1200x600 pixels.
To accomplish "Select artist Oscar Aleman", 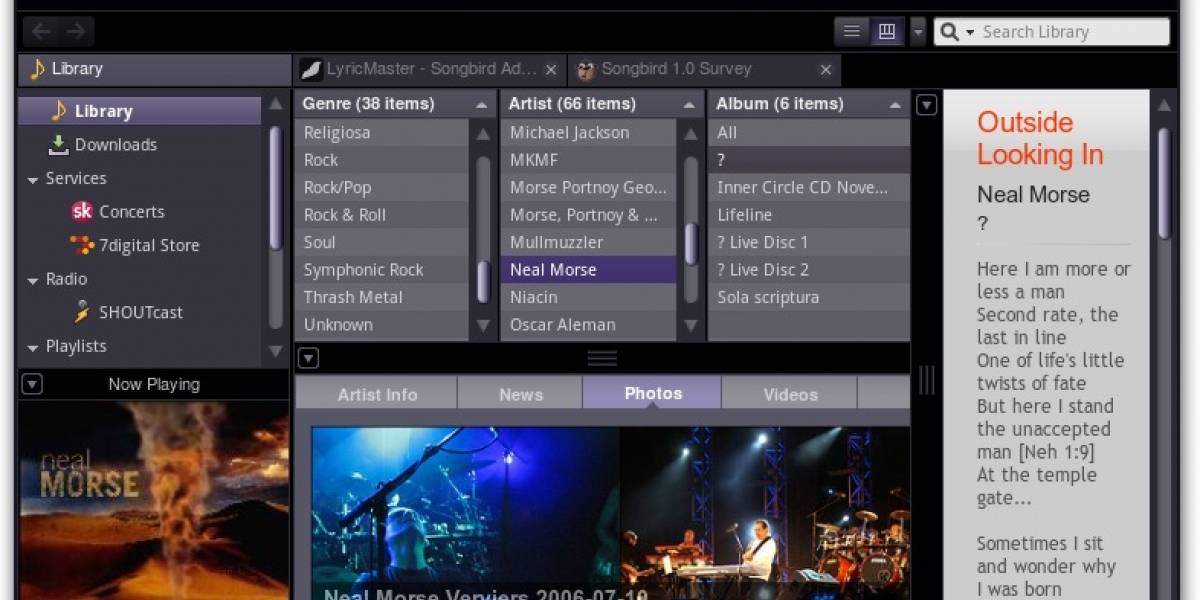I will 588,325.
